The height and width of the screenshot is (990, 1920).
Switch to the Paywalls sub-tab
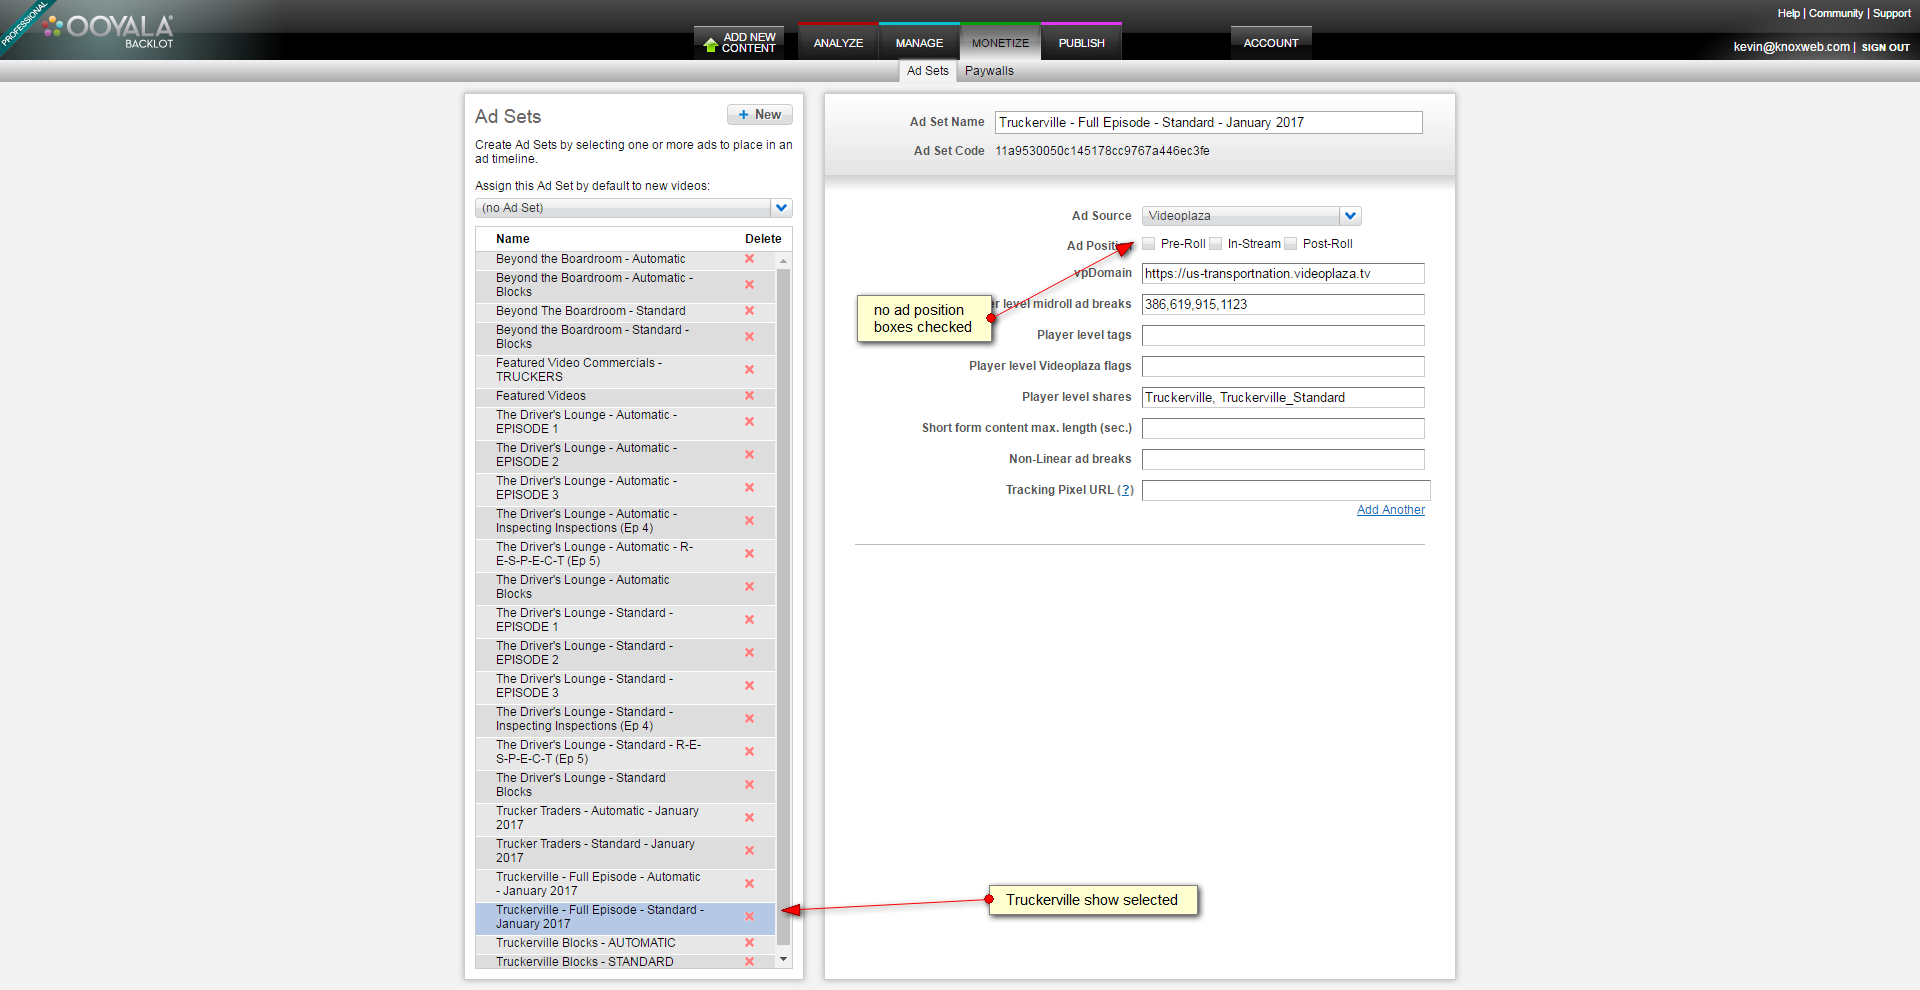tap(989, 71)
